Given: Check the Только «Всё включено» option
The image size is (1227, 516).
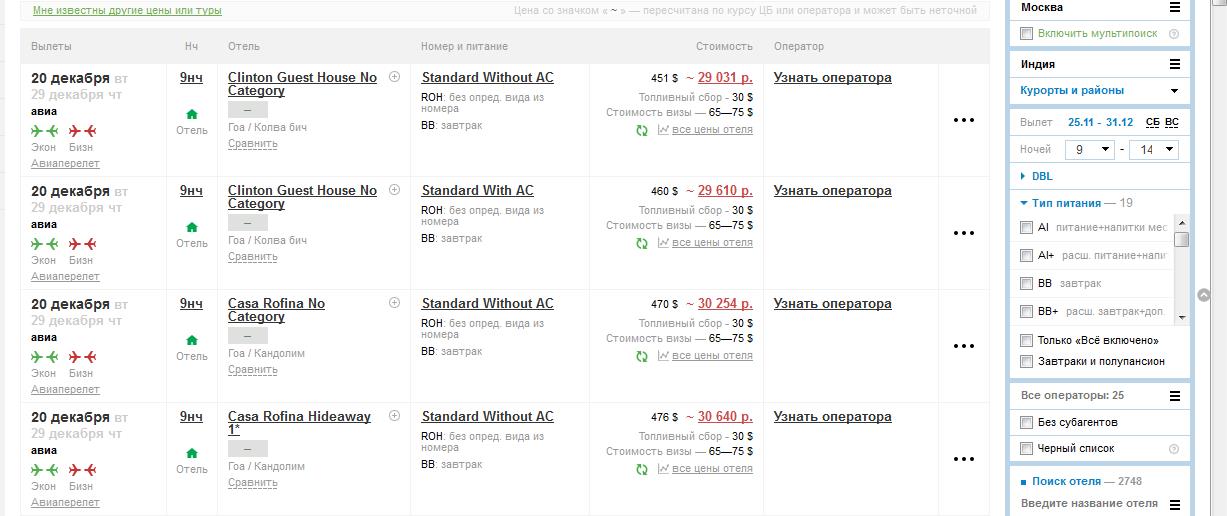Looking at the screenshot, I should pyautogui.click(x=1026, y=341).
